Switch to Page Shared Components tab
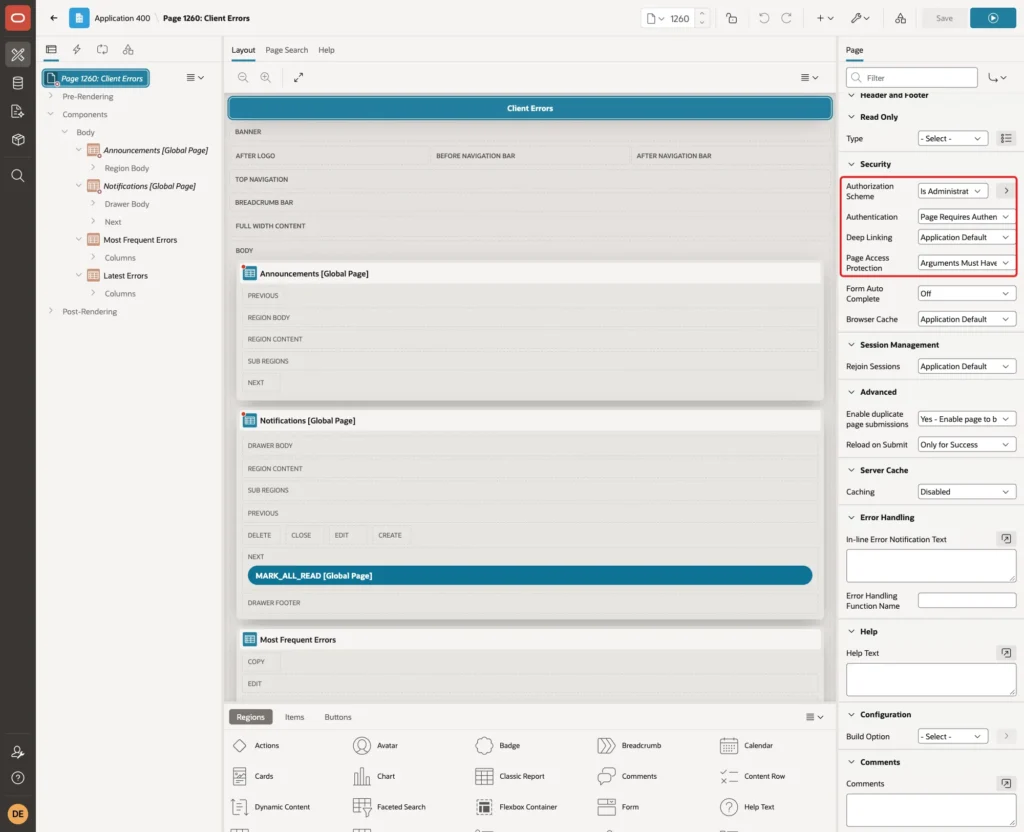 pyautogui.click(x=128, y=50)
